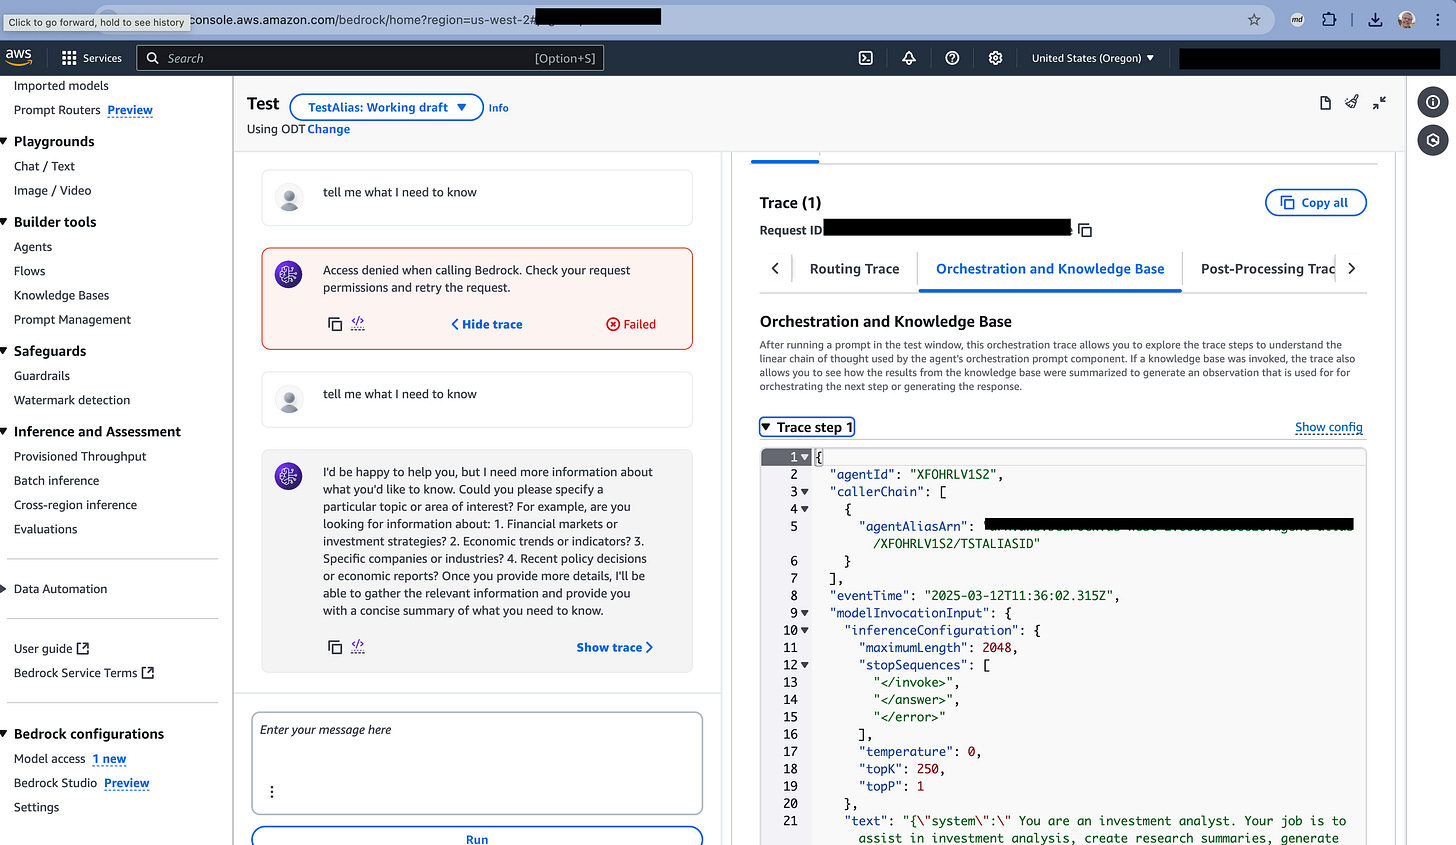Click the AWS console Search field
1456x845 pixels.
click(370, 58)
